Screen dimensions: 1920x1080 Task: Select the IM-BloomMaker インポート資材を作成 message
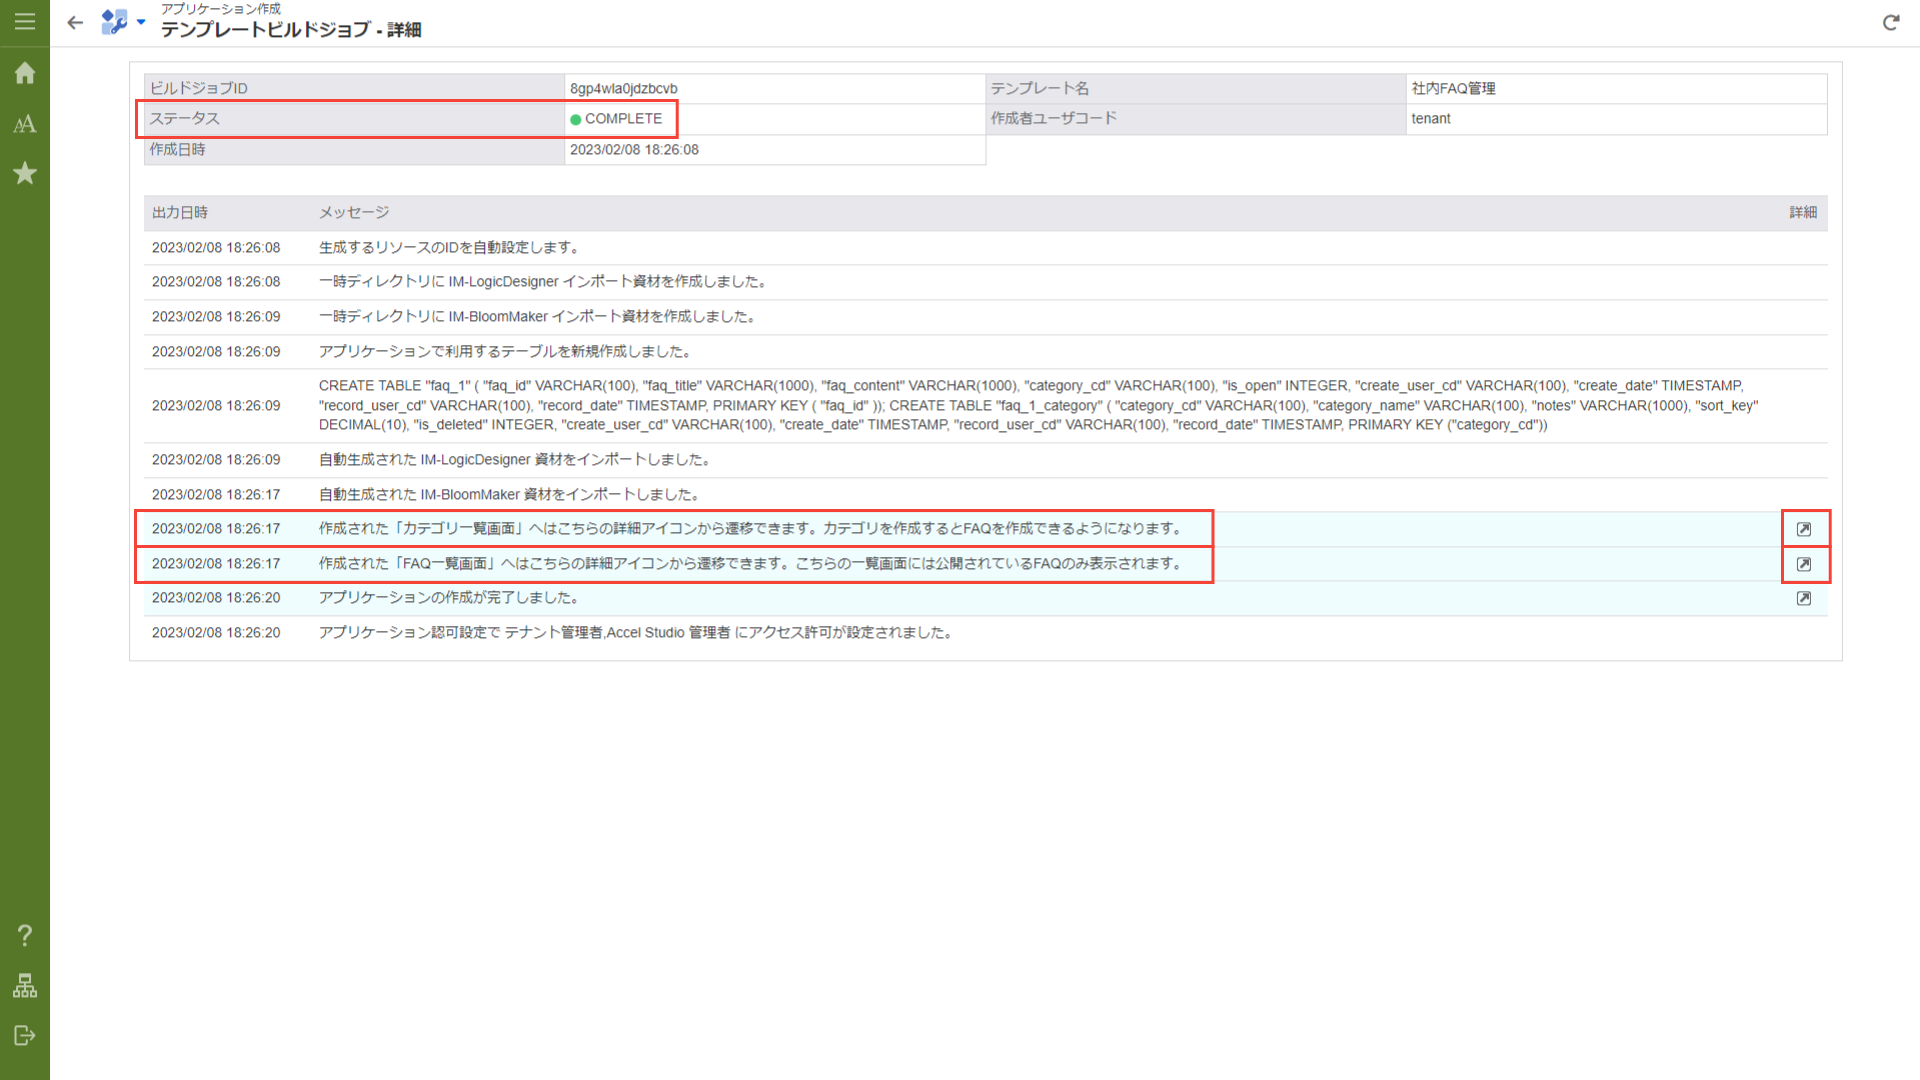tap(538, 316)
